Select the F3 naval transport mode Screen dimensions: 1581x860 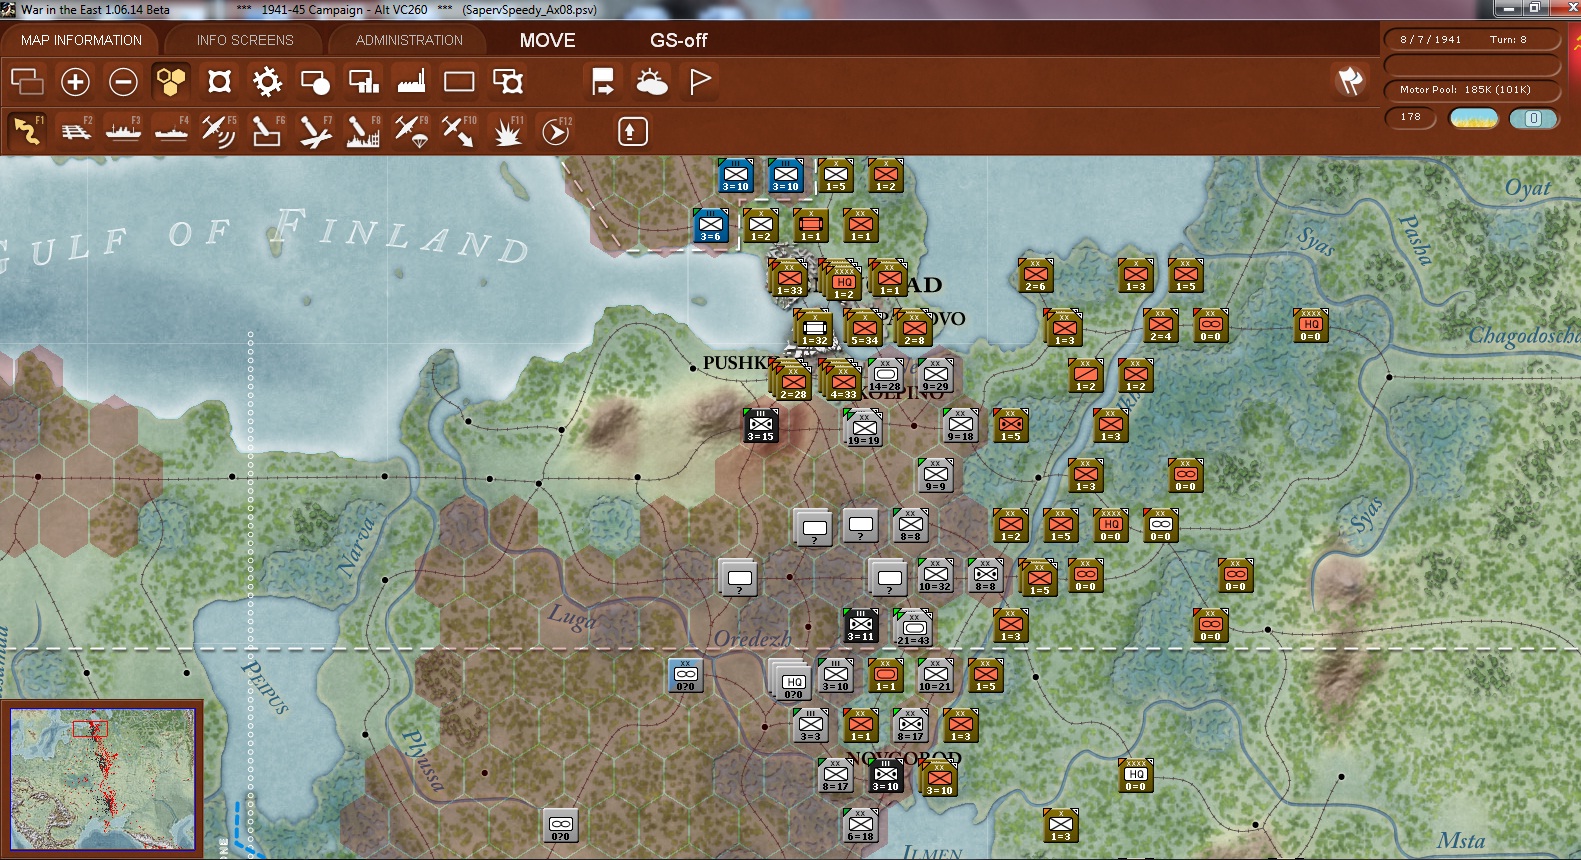pos(123,131)
